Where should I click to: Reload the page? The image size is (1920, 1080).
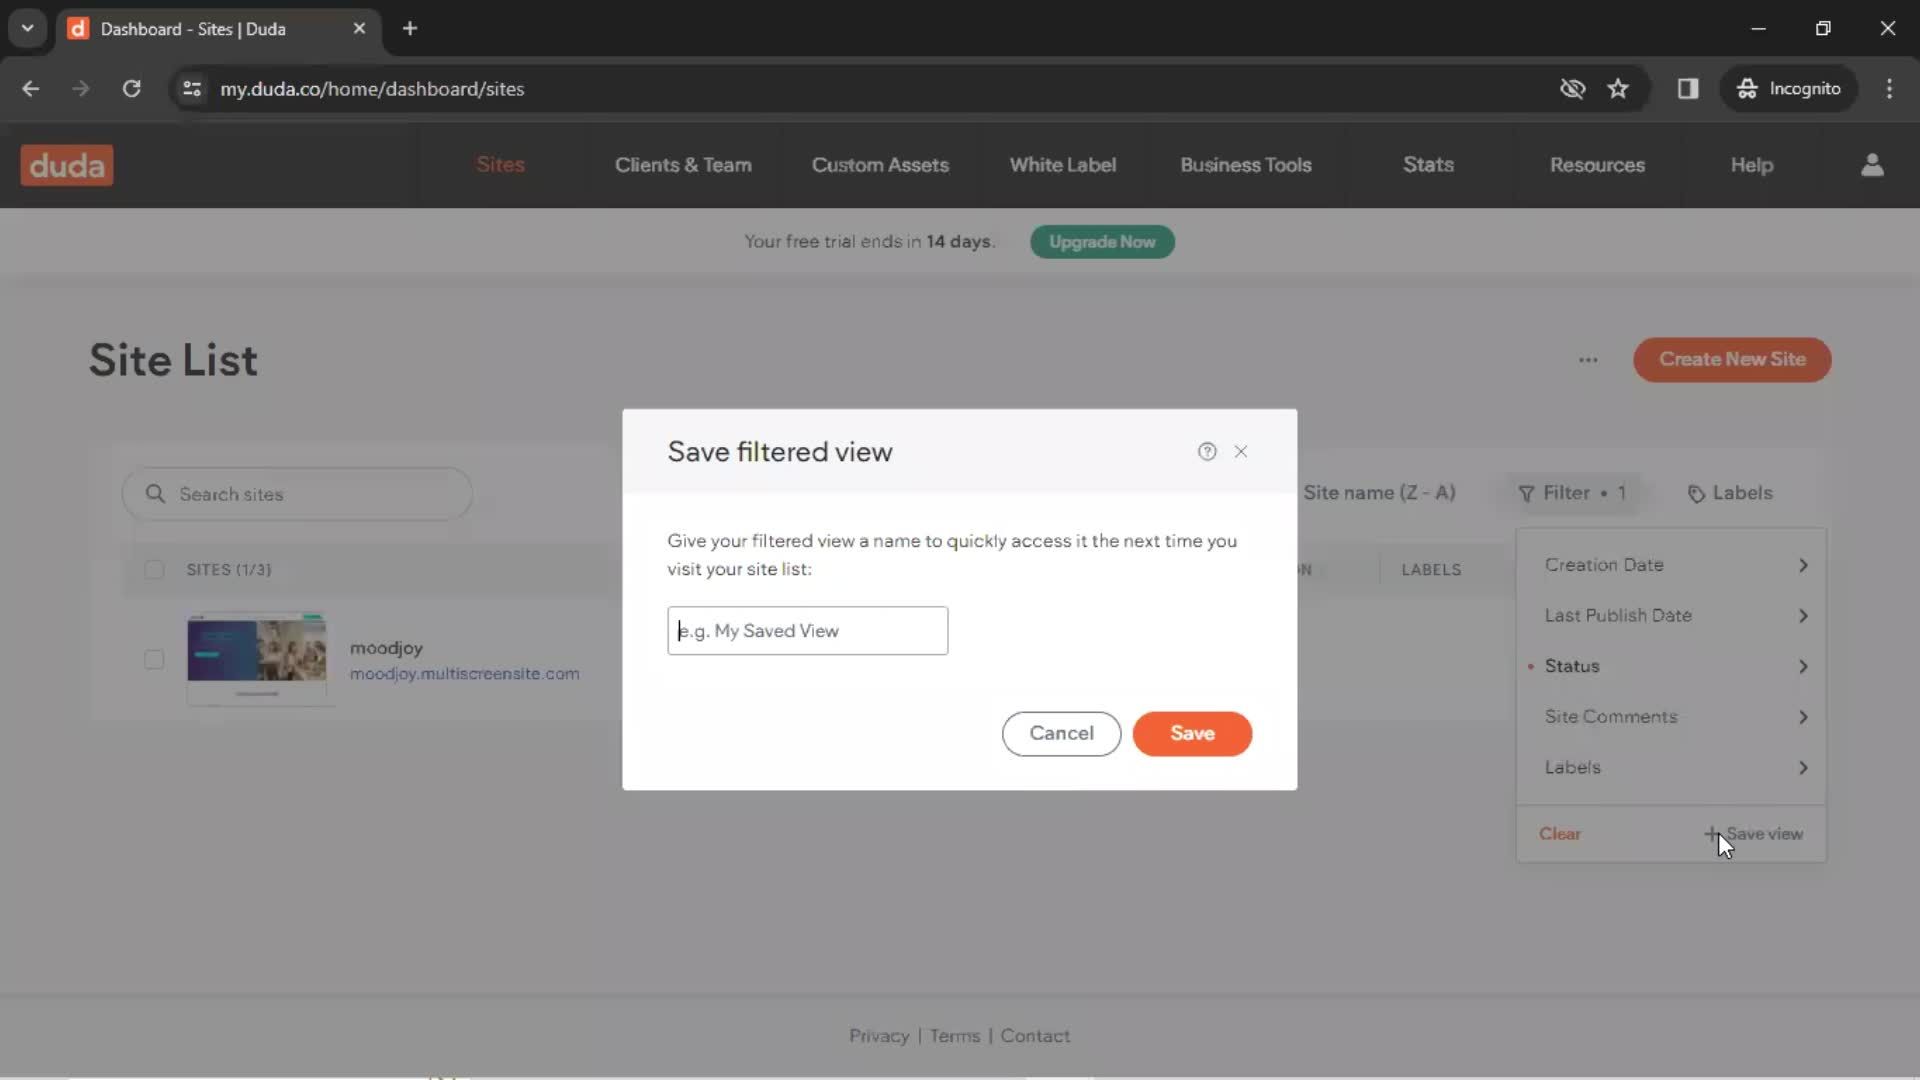pos(131,89)
